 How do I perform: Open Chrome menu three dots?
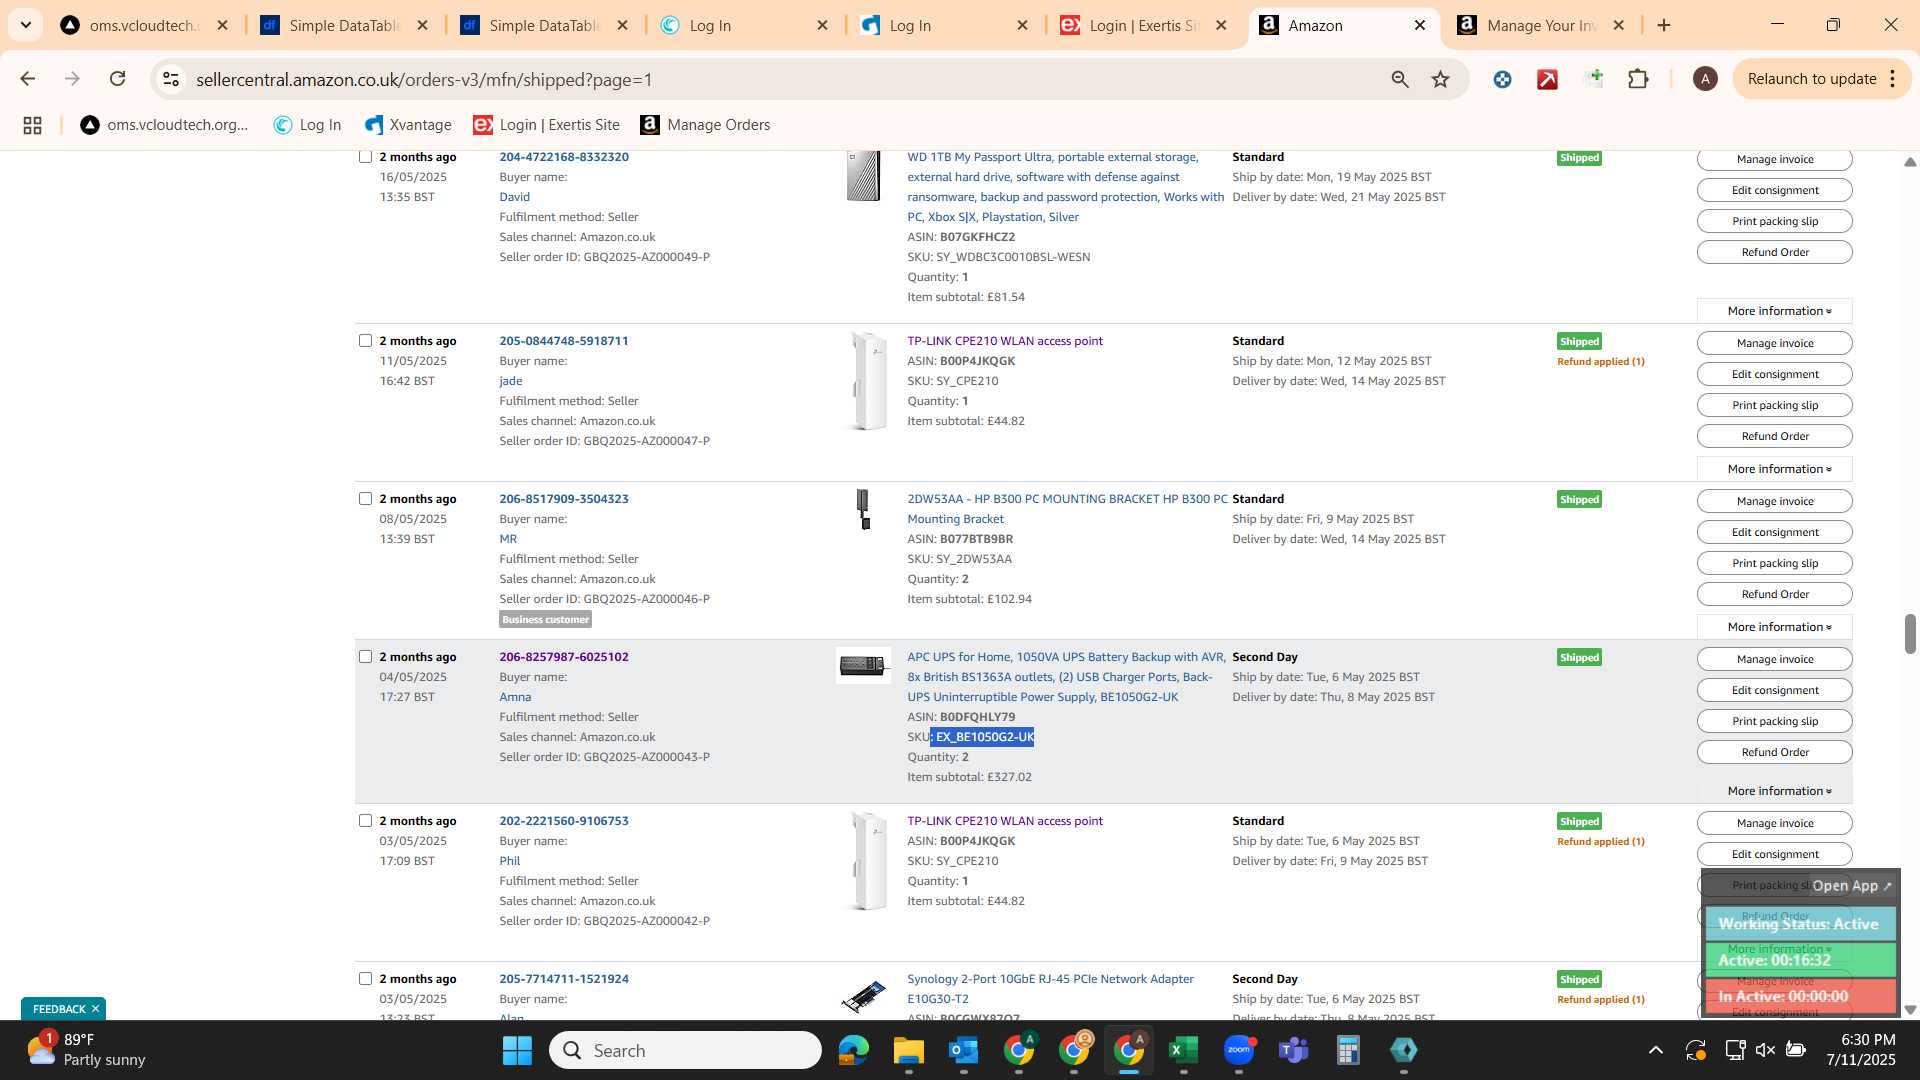pos(1893,79)
